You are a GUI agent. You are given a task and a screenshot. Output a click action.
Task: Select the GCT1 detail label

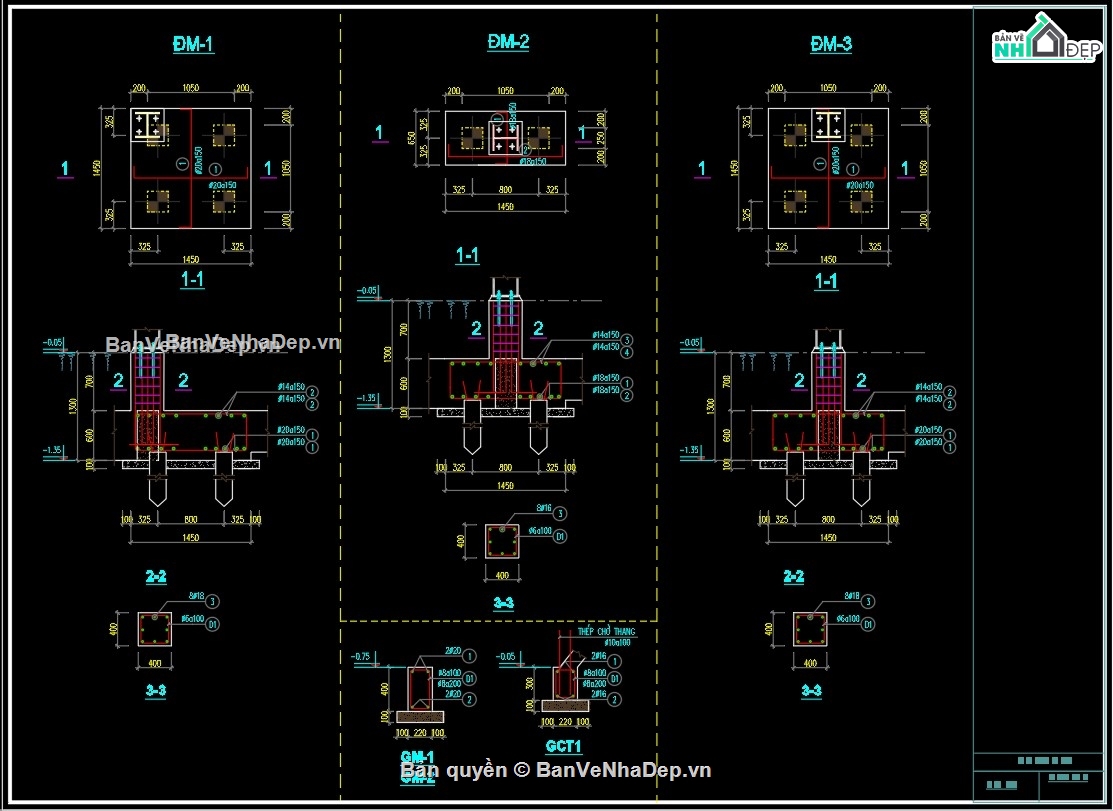564,746
